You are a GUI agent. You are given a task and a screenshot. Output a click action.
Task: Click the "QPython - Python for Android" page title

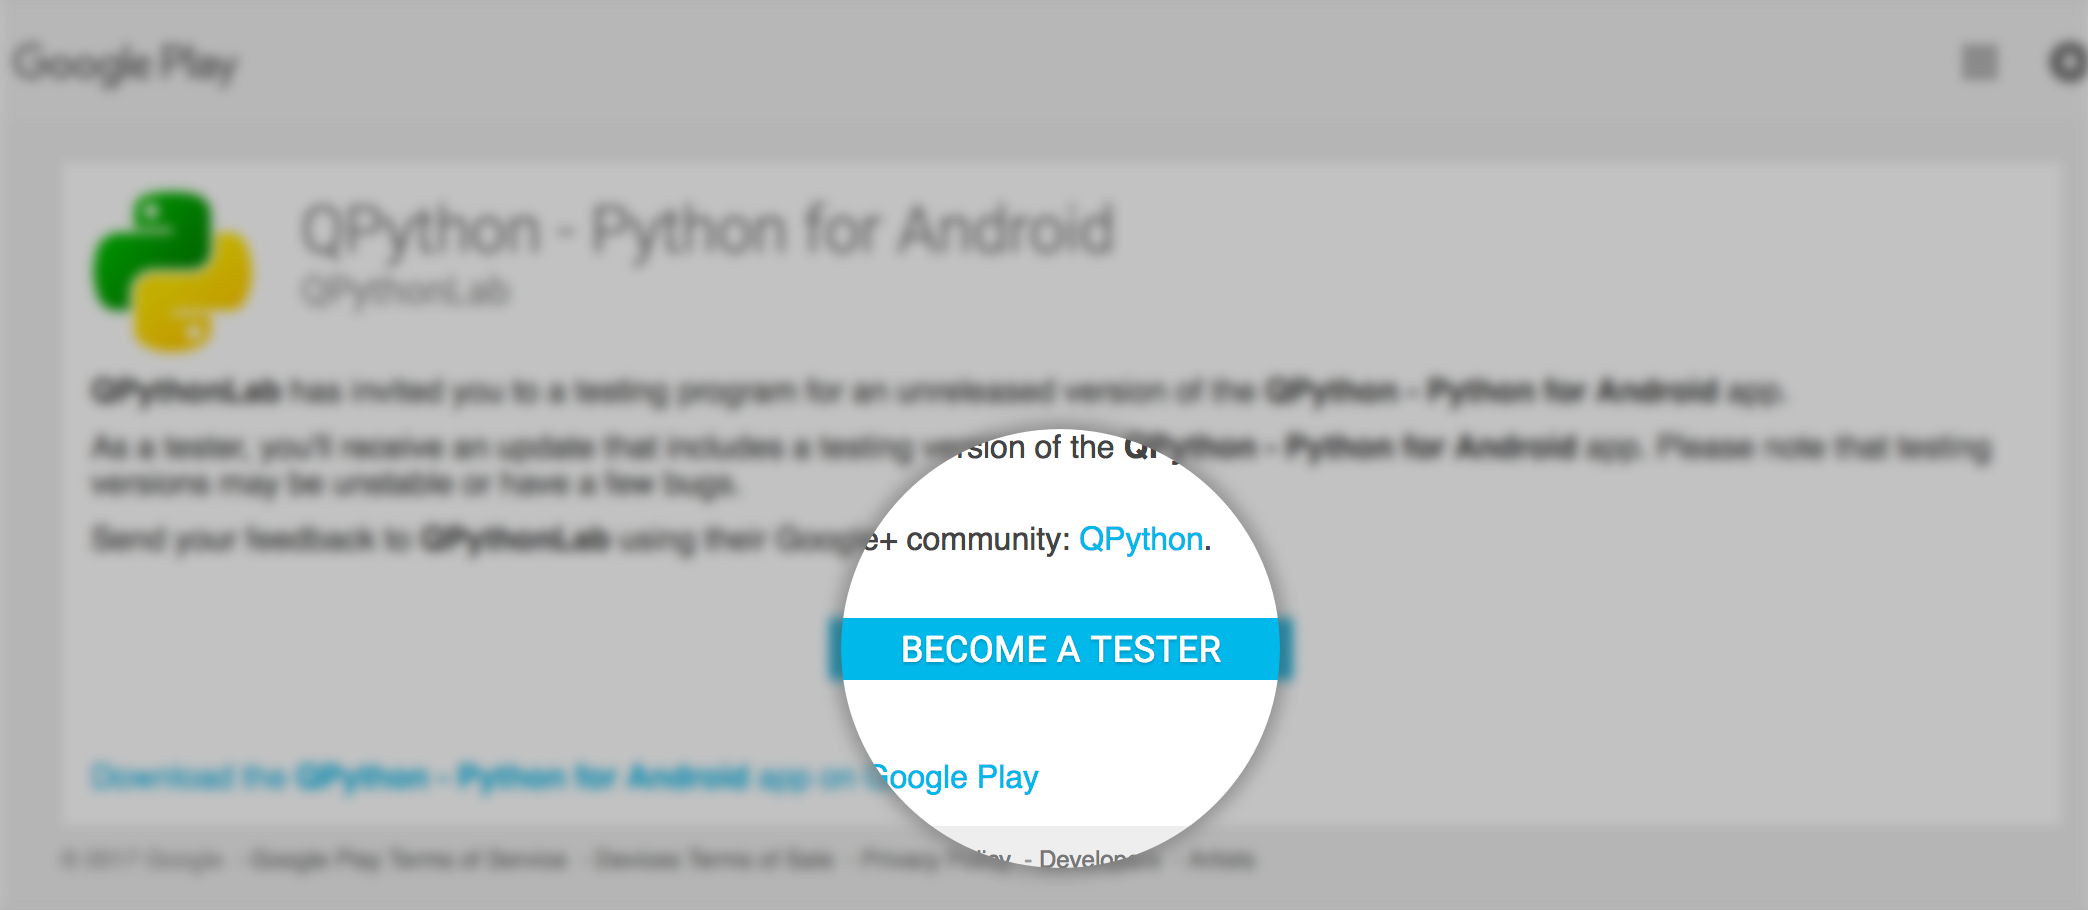tap(707, 231)
